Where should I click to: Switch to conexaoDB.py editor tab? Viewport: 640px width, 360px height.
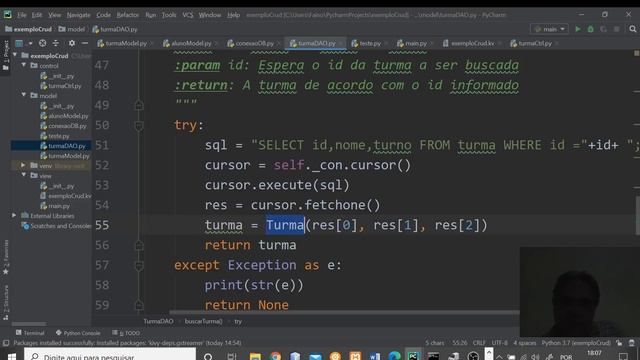tap(254, 43)
